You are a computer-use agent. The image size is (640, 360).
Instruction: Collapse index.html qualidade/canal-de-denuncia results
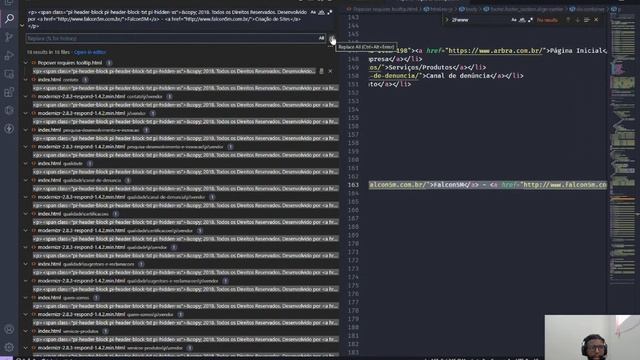(26, 180)
